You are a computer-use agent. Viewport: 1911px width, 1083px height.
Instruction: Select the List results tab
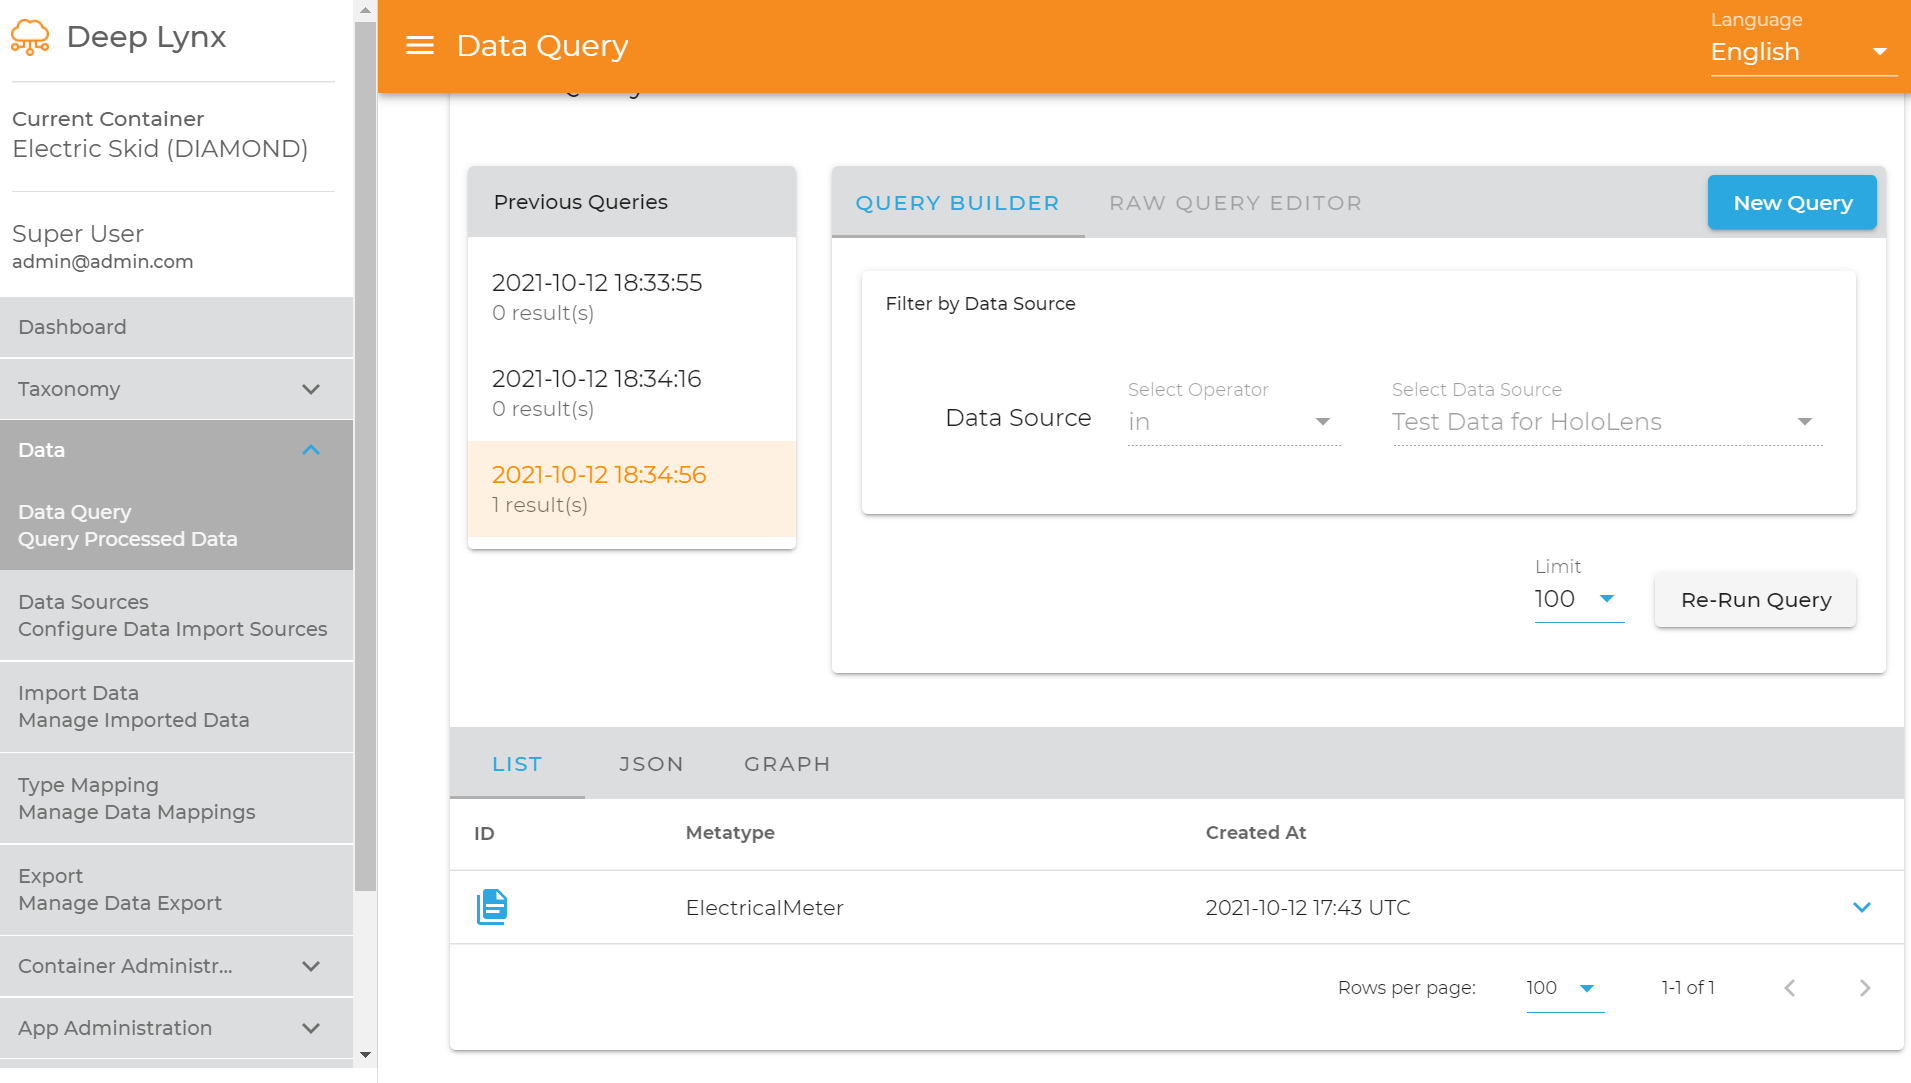pos(517,764)
